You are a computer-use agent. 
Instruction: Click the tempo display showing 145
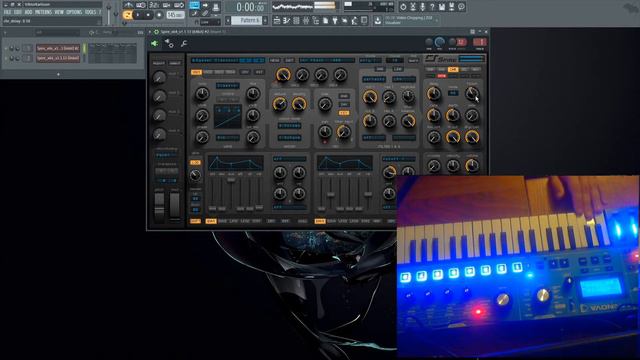(x=175, y=15)
